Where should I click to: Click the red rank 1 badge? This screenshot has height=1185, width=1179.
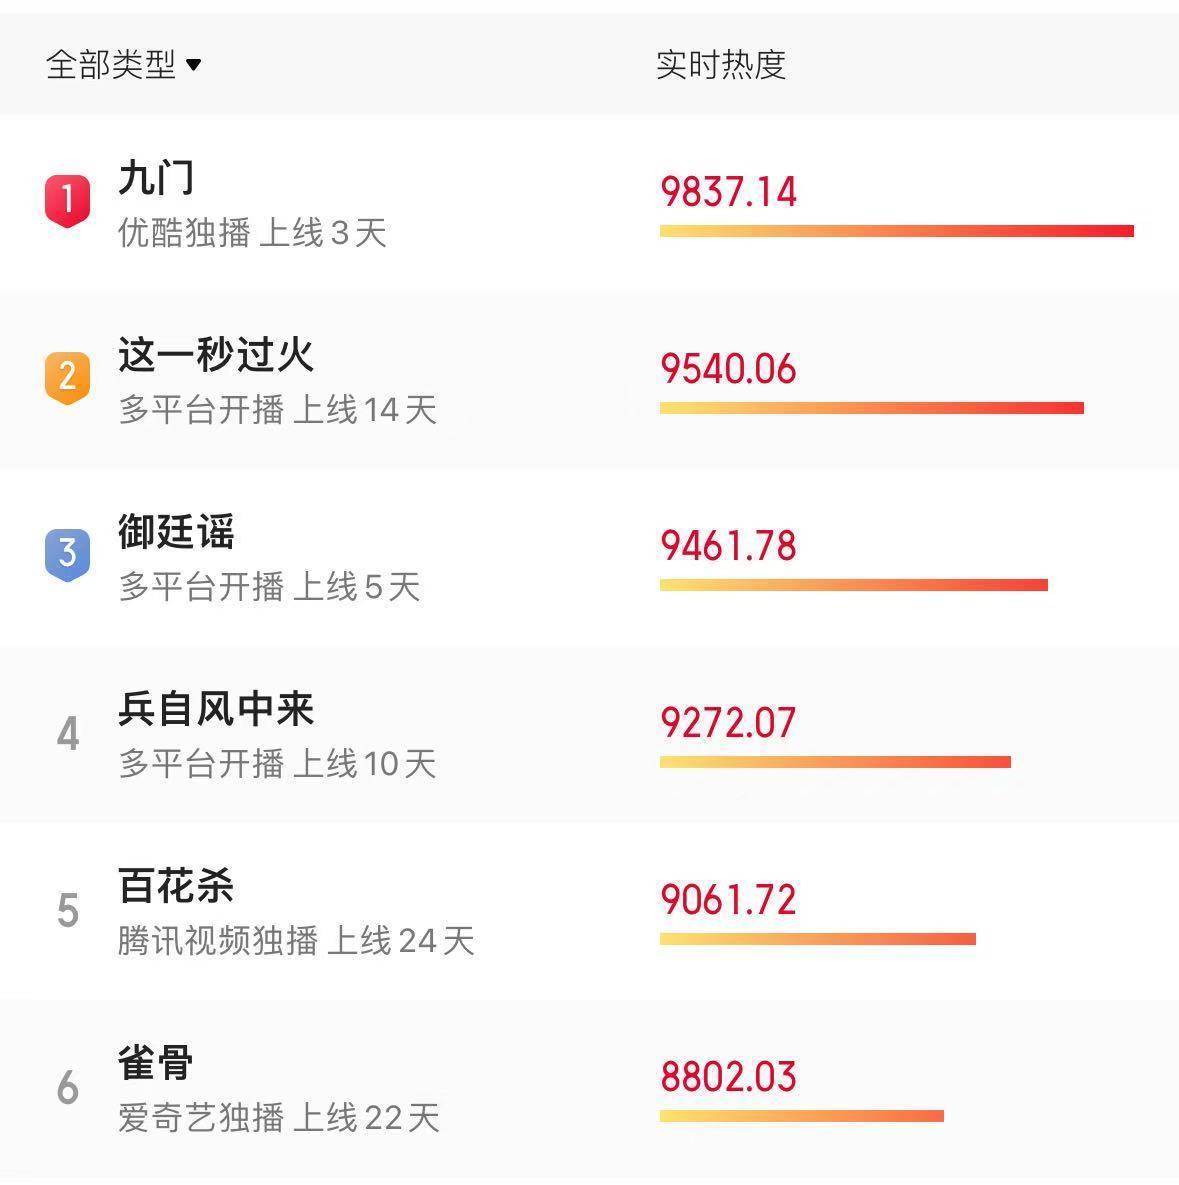coord(67,201)
